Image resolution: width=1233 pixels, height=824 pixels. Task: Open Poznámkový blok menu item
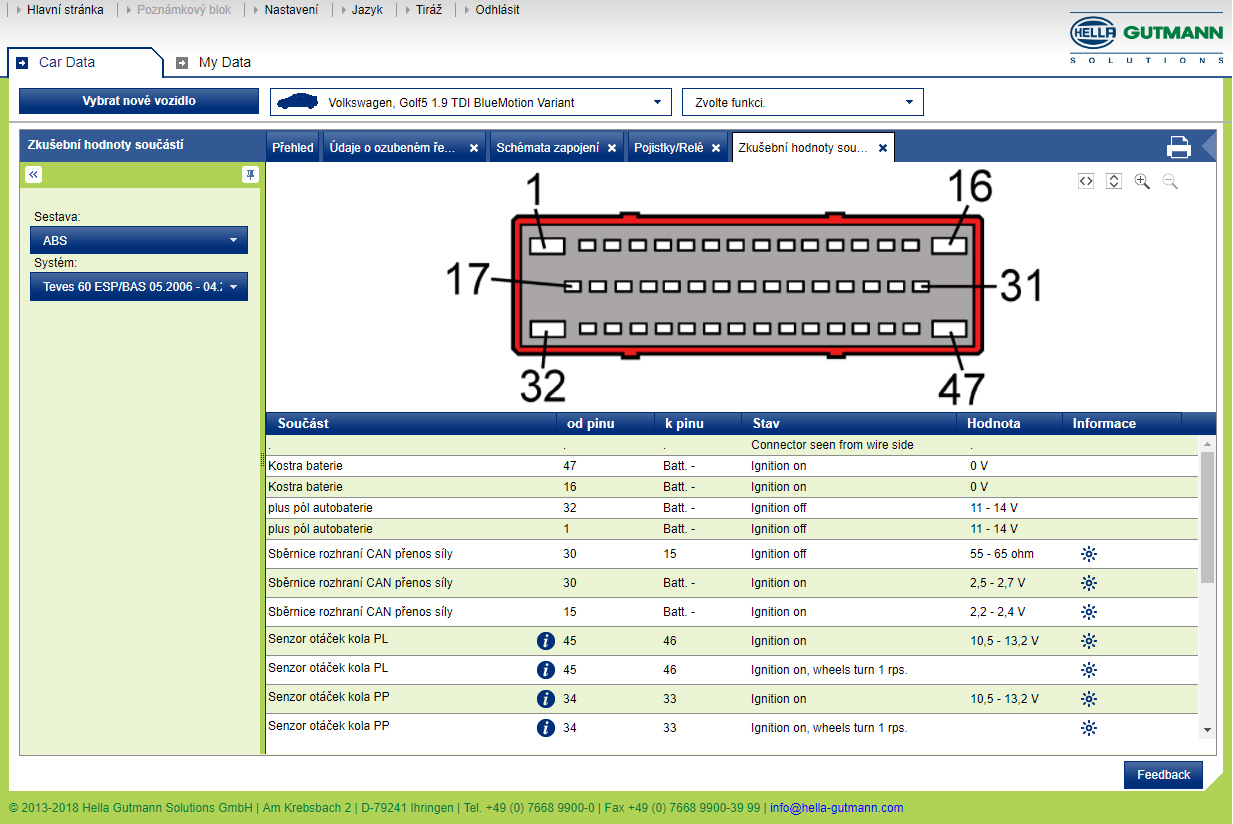[184, 10]
